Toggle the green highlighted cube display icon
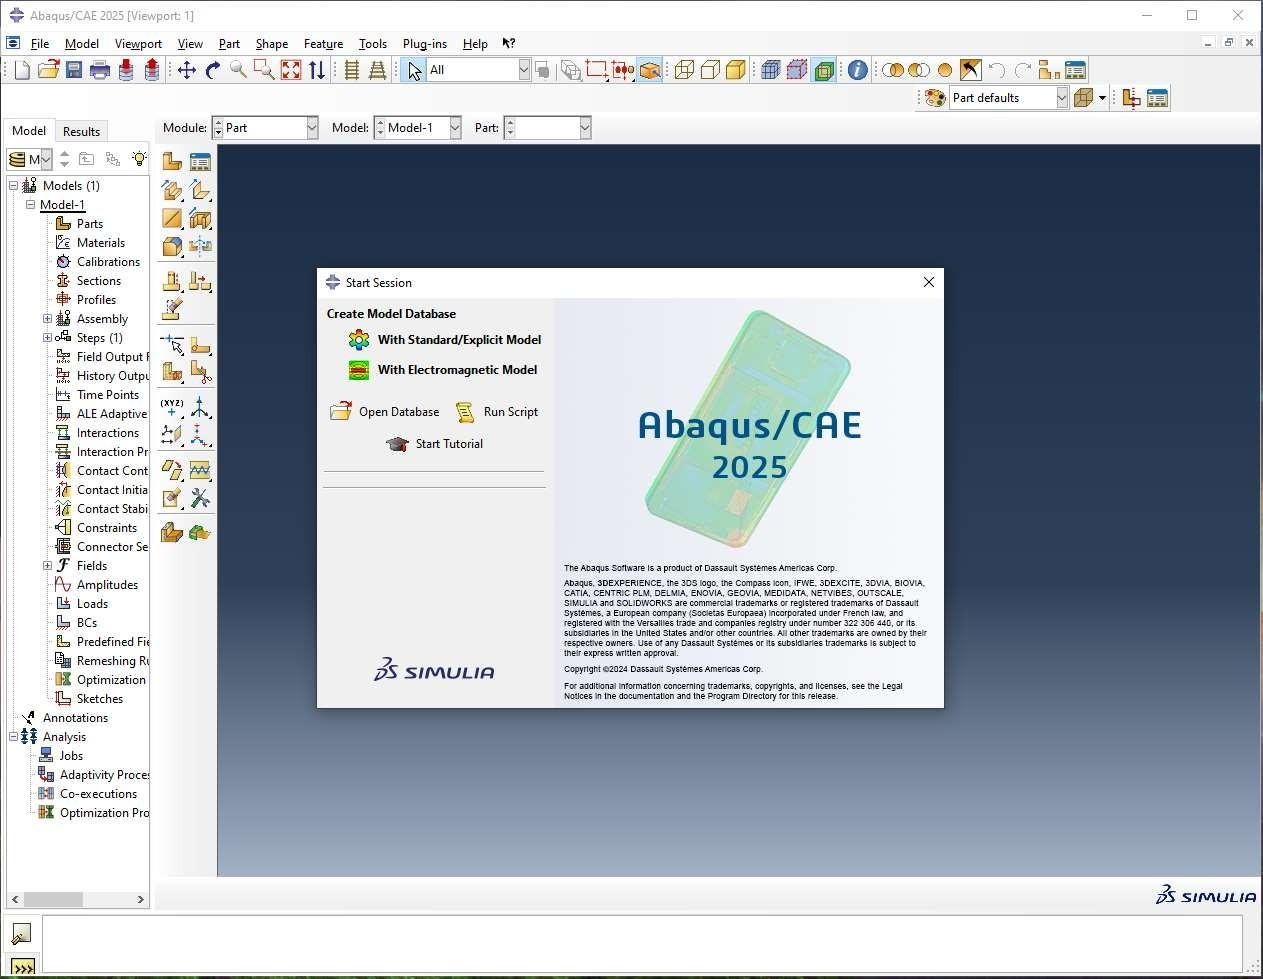This screenshot has height=979, width=1263. click(824, 70)
